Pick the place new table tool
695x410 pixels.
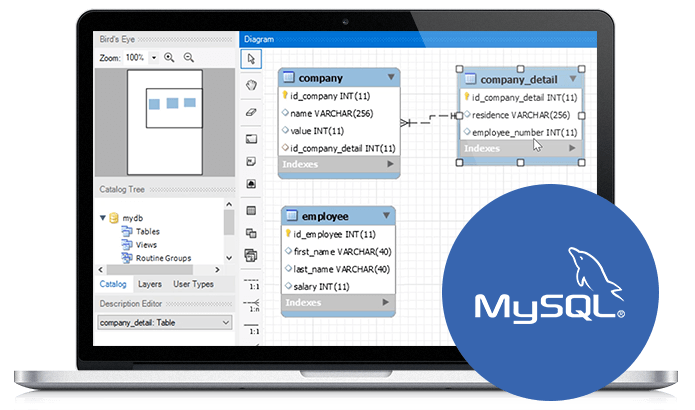tap(251, 211)
